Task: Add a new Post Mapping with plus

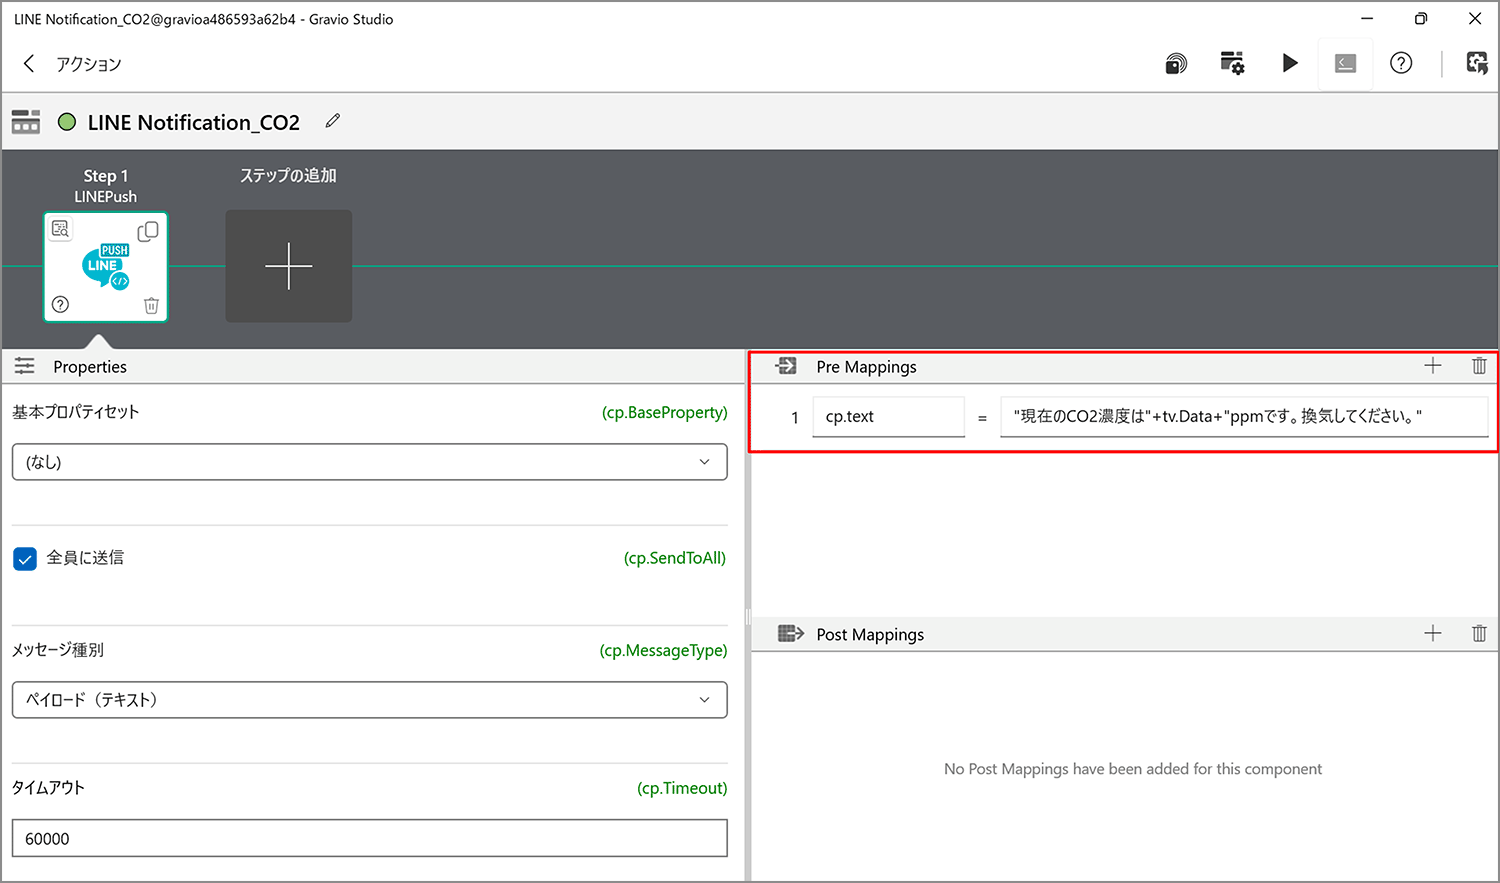Action: [1433, 633]
